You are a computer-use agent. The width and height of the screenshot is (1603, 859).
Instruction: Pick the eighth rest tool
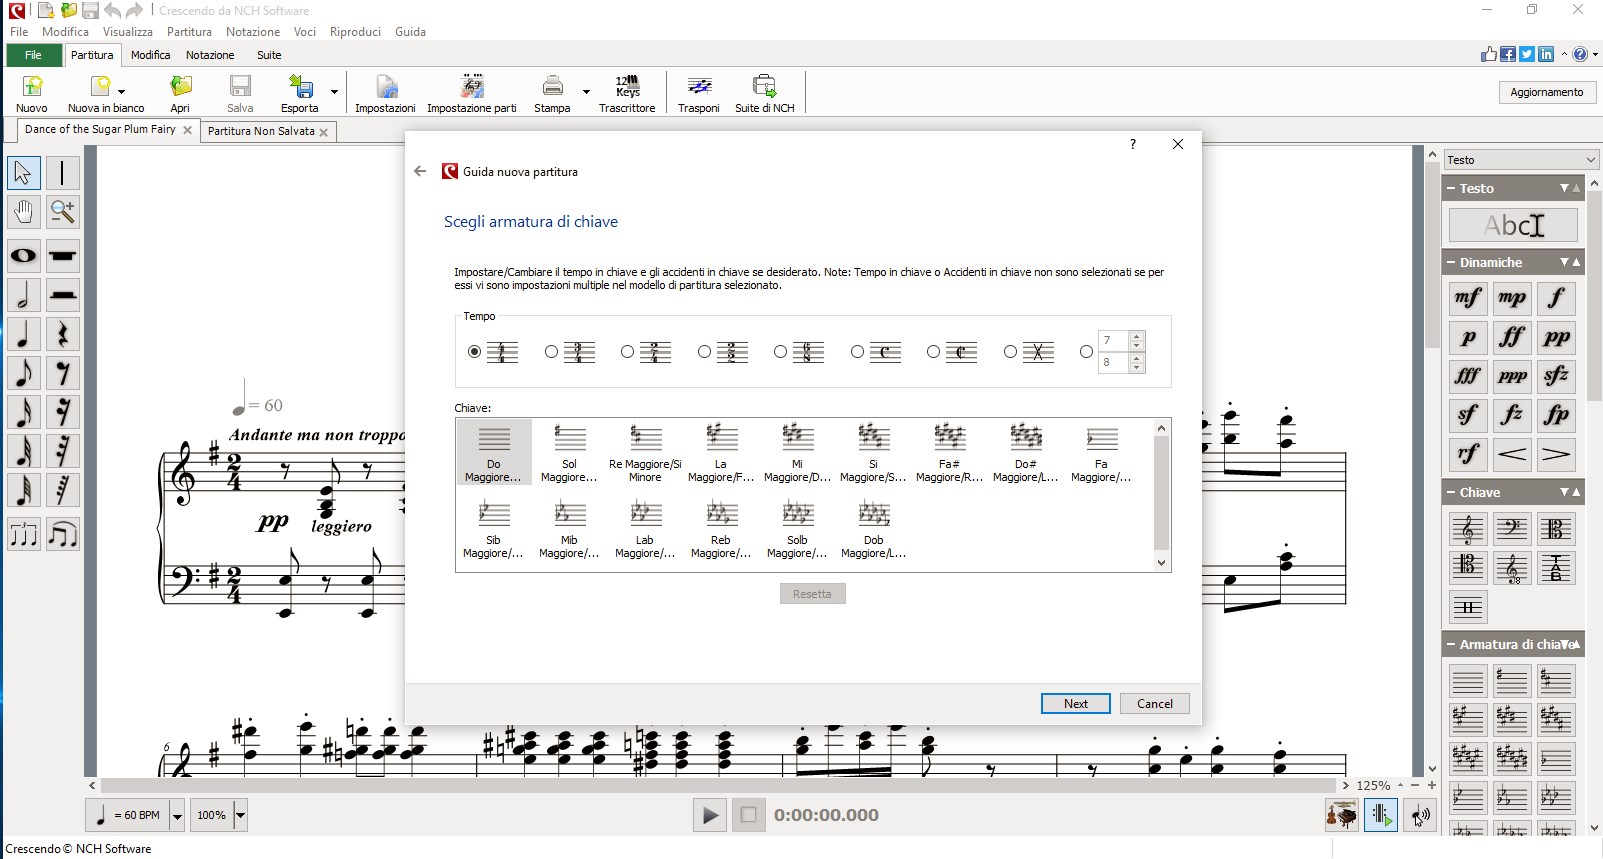tap(62, 373)
